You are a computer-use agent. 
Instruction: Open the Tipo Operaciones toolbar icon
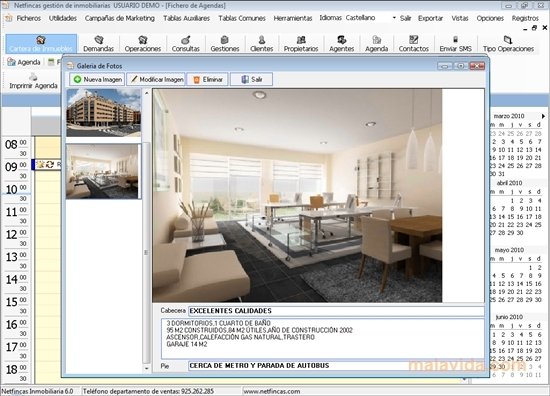(508, 43)
